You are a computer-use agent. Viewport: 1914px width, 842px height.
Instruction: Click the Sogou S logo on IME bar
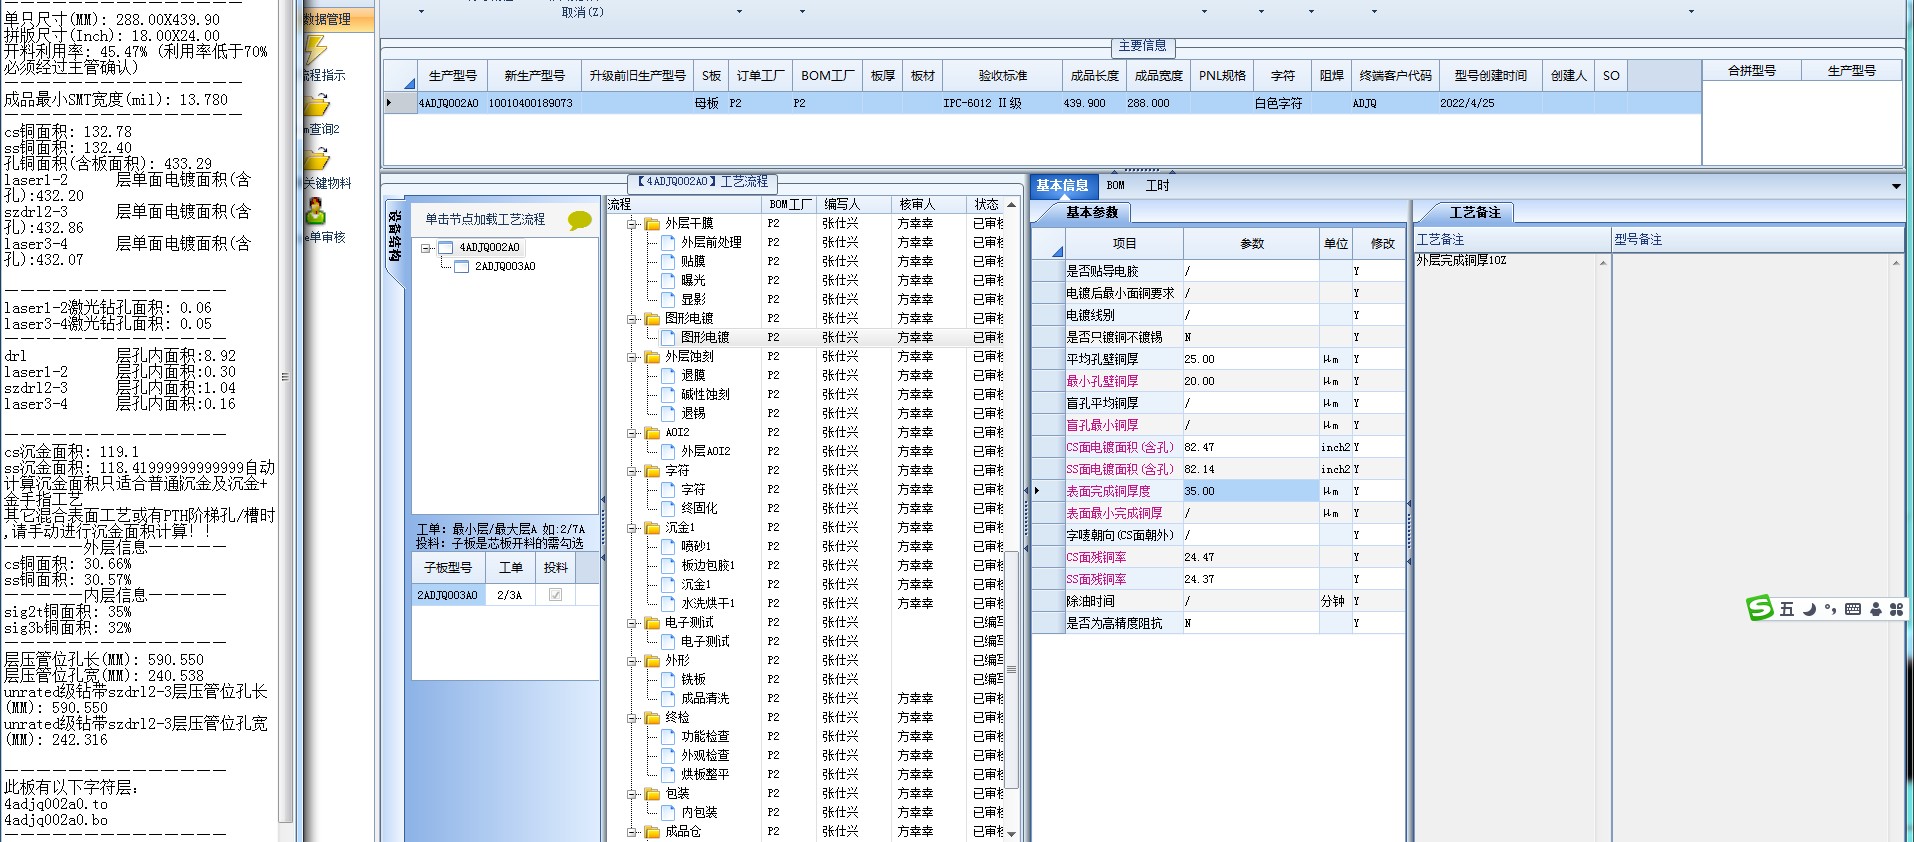[x=1759, y=608]
